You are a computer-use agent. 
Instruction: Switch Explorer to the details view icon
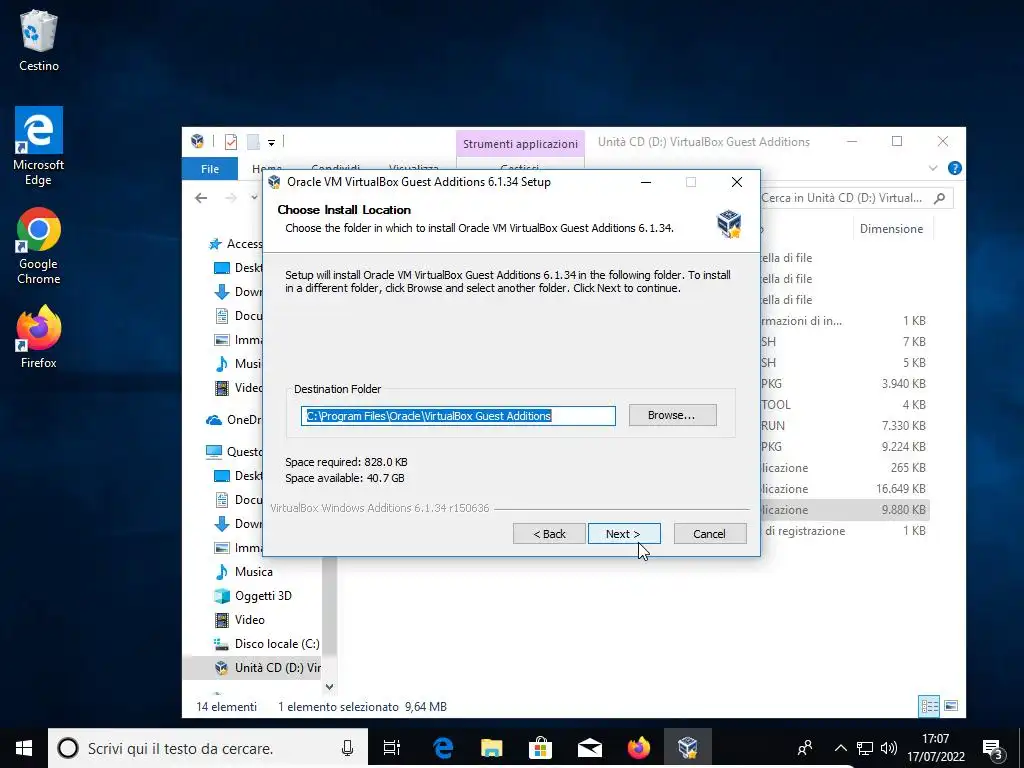coord(929,706)
